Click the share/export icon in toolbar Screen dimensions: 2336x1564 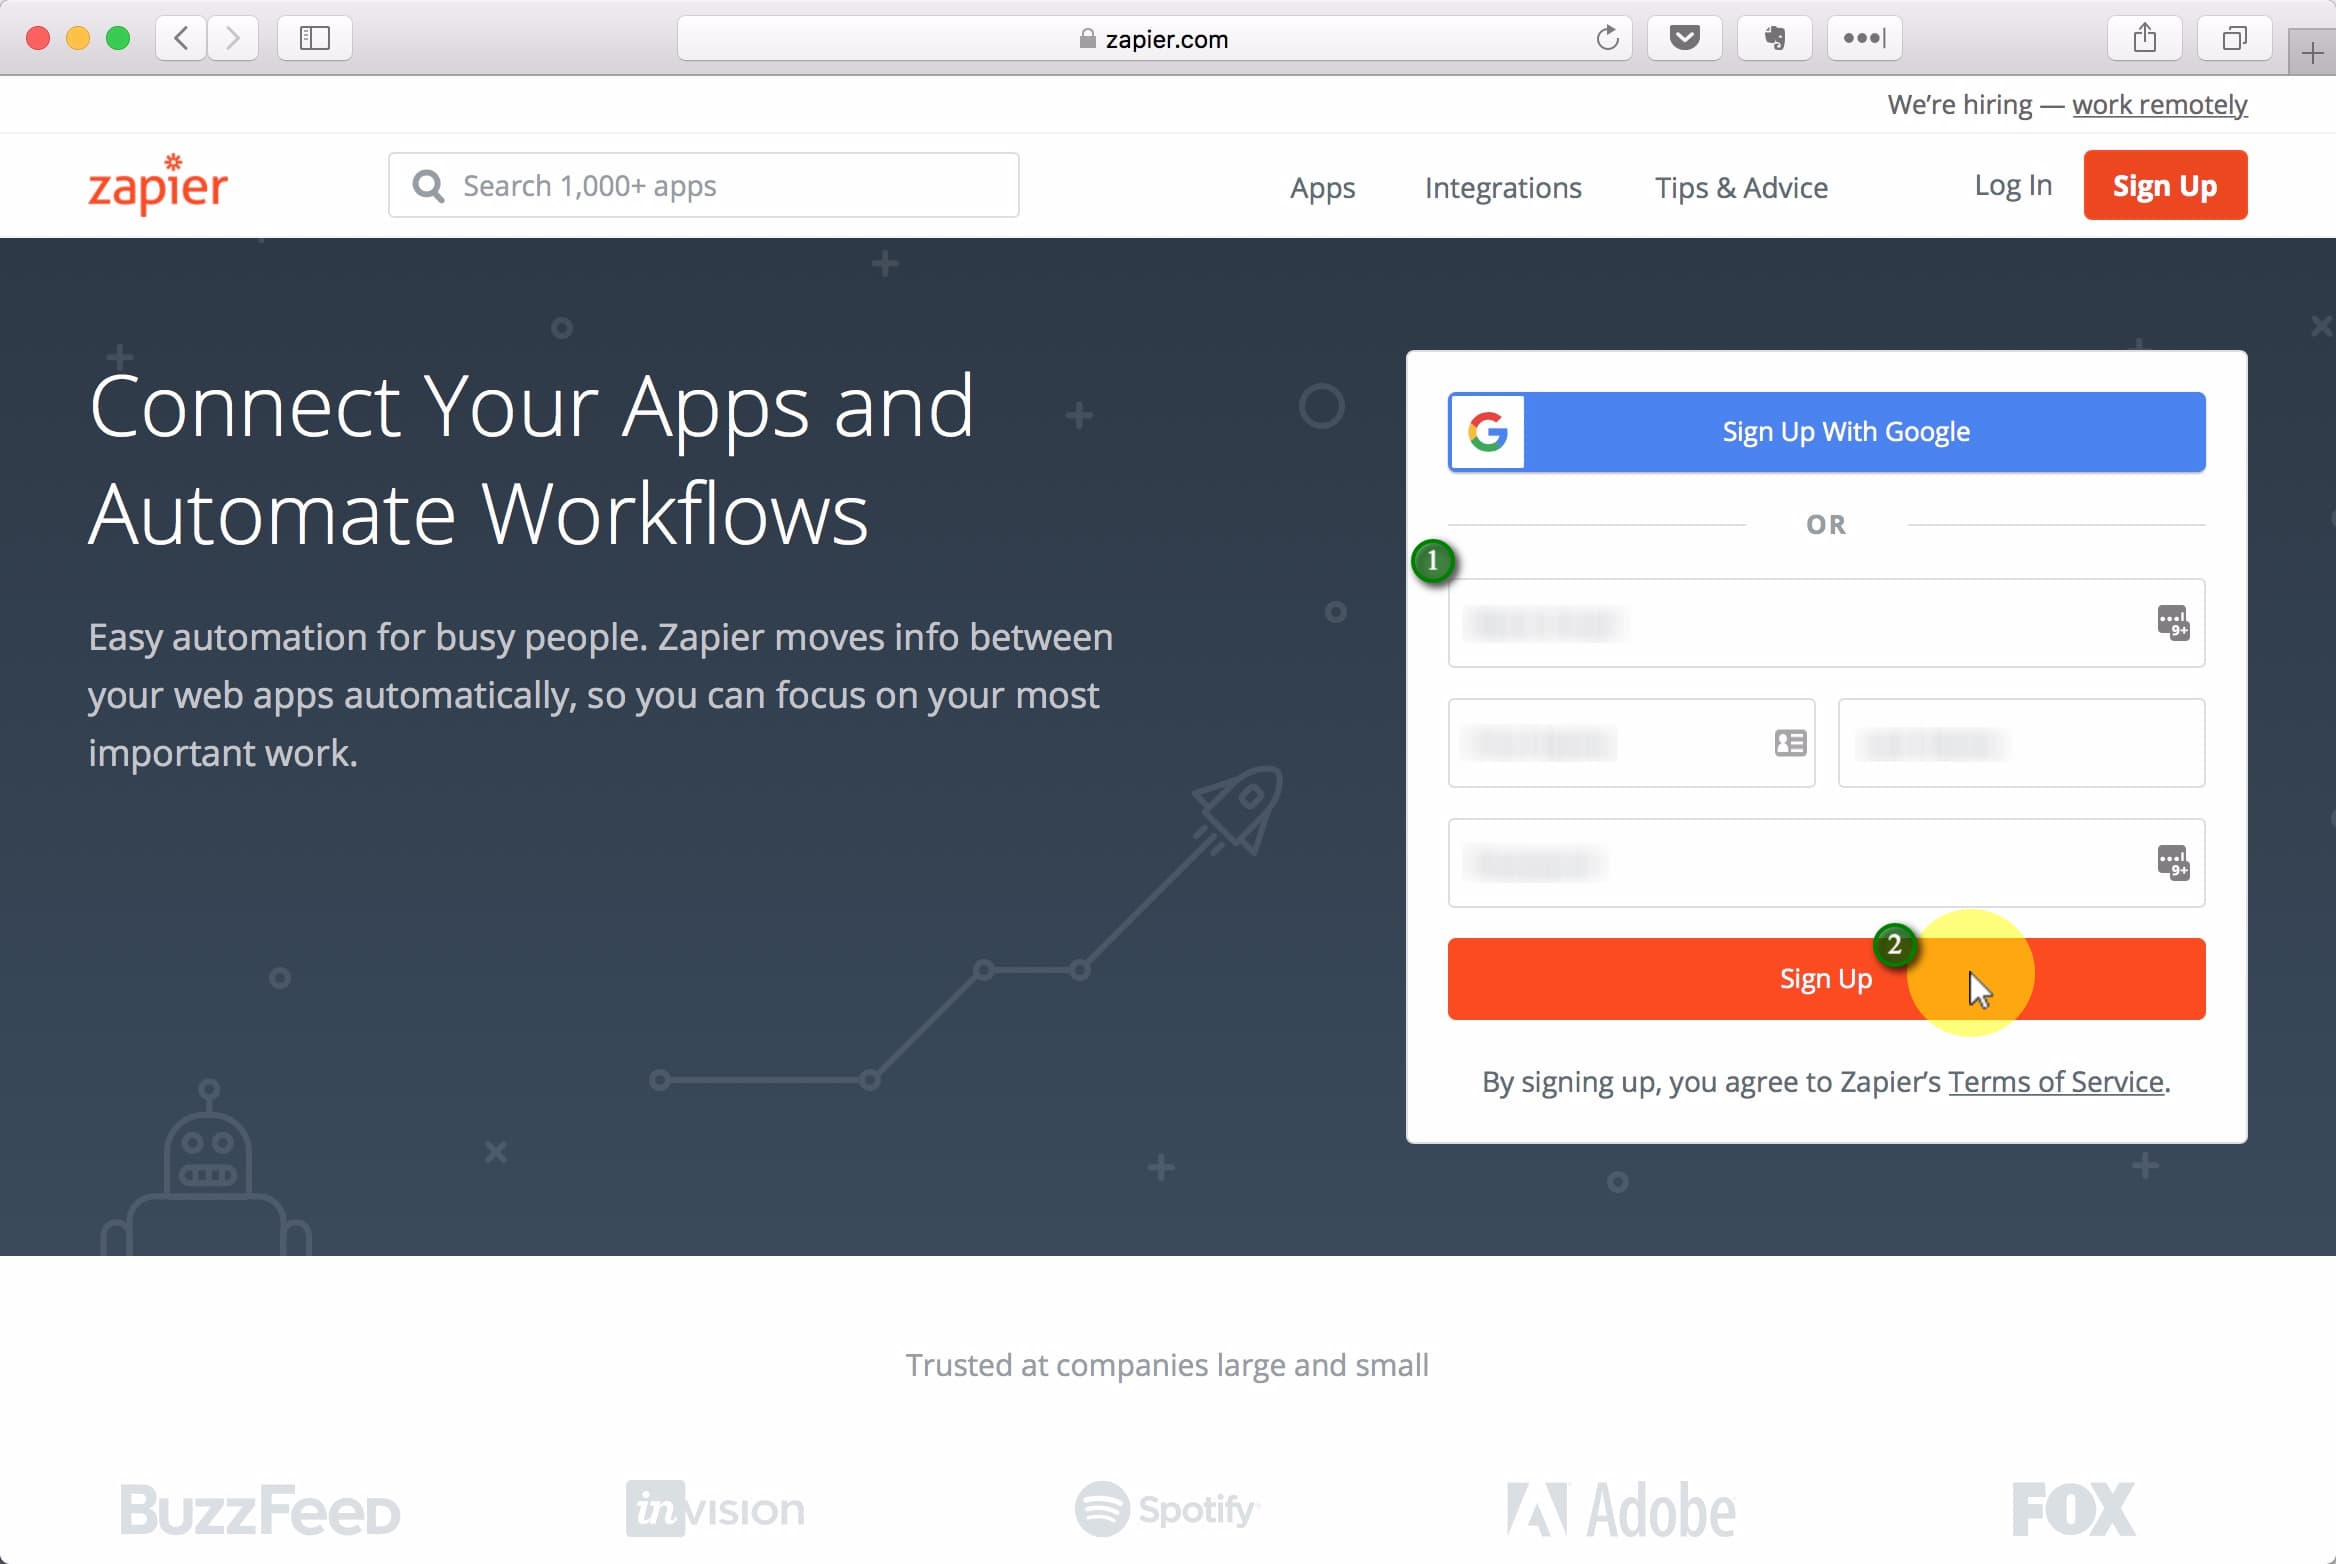point(2144,38)
